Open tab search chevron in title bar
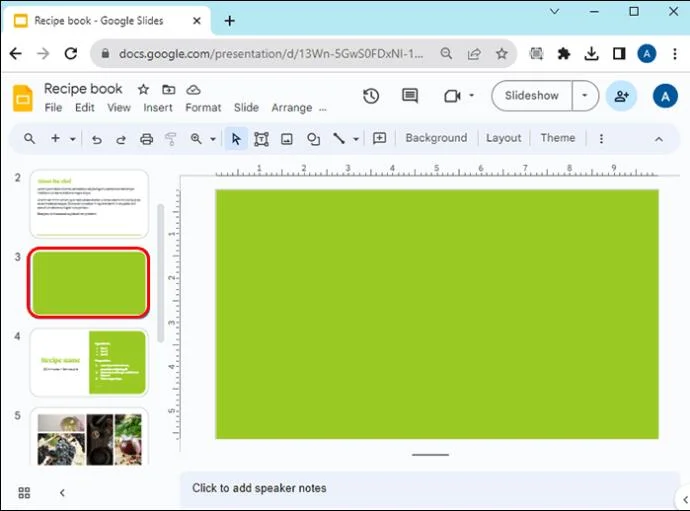 [554, 11]
